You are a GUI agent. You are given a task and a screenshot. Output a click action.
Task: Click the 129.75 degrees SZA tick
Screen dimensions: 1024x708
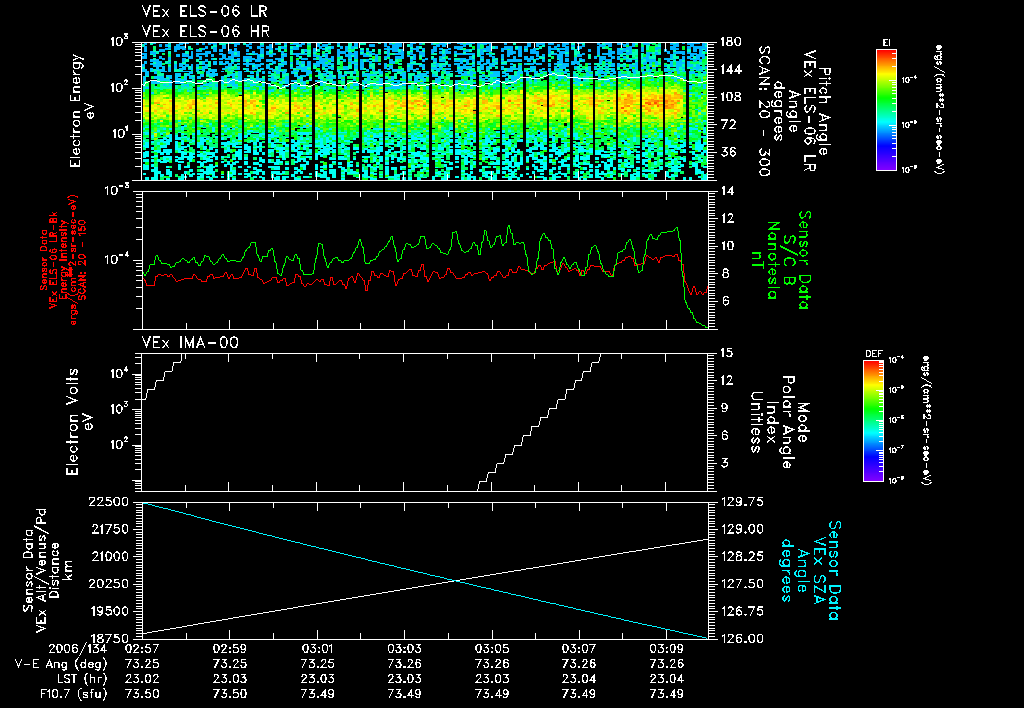click(x=742, y=502)
